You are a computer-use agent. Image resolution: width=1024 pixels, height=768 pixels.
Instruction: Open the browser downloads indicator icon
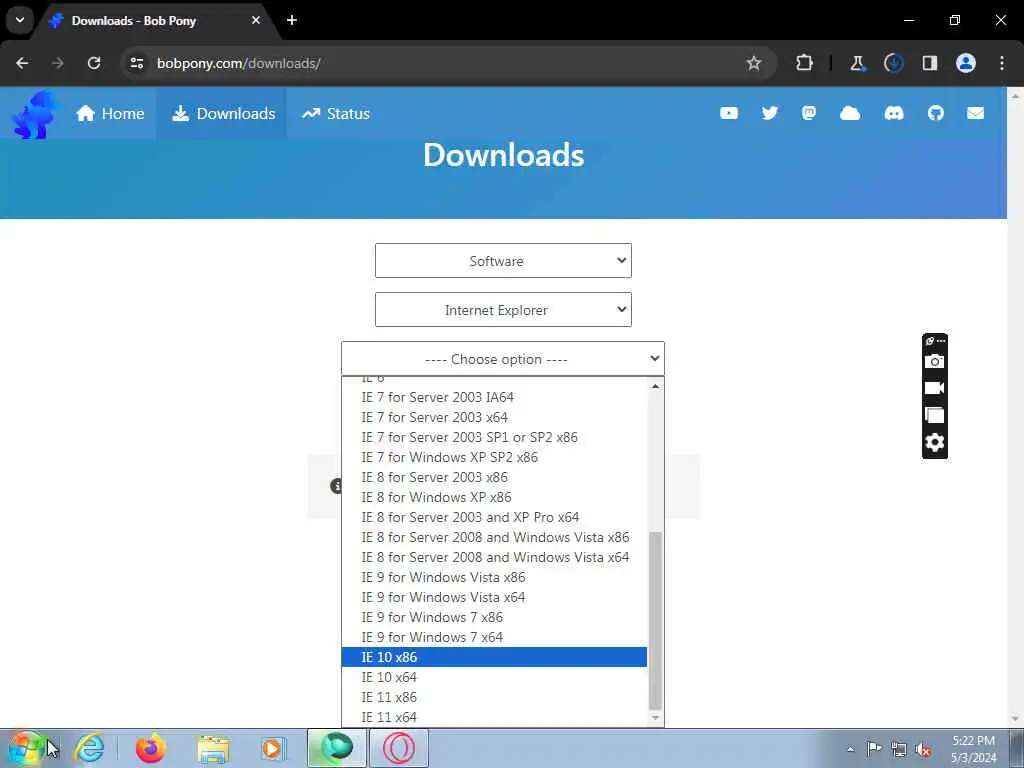[893, 63]
